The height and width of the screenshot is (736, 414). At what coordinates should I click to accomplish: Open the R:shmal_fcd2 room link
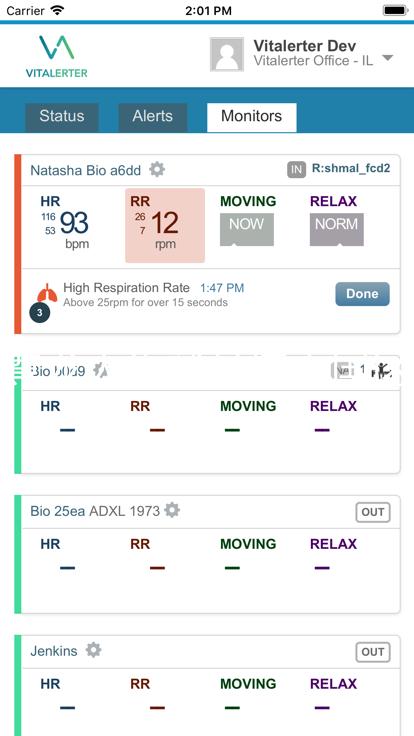point(351,169)
